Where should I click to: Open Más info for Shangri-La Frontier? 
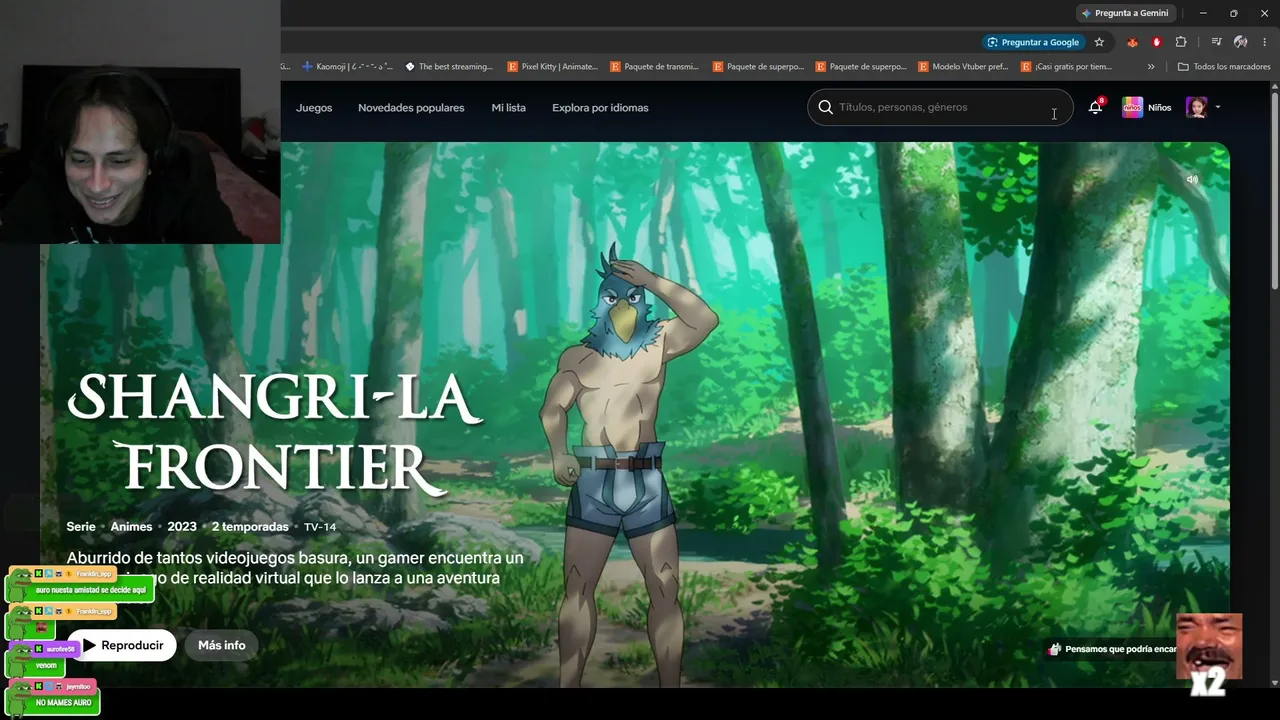(221, 645)
